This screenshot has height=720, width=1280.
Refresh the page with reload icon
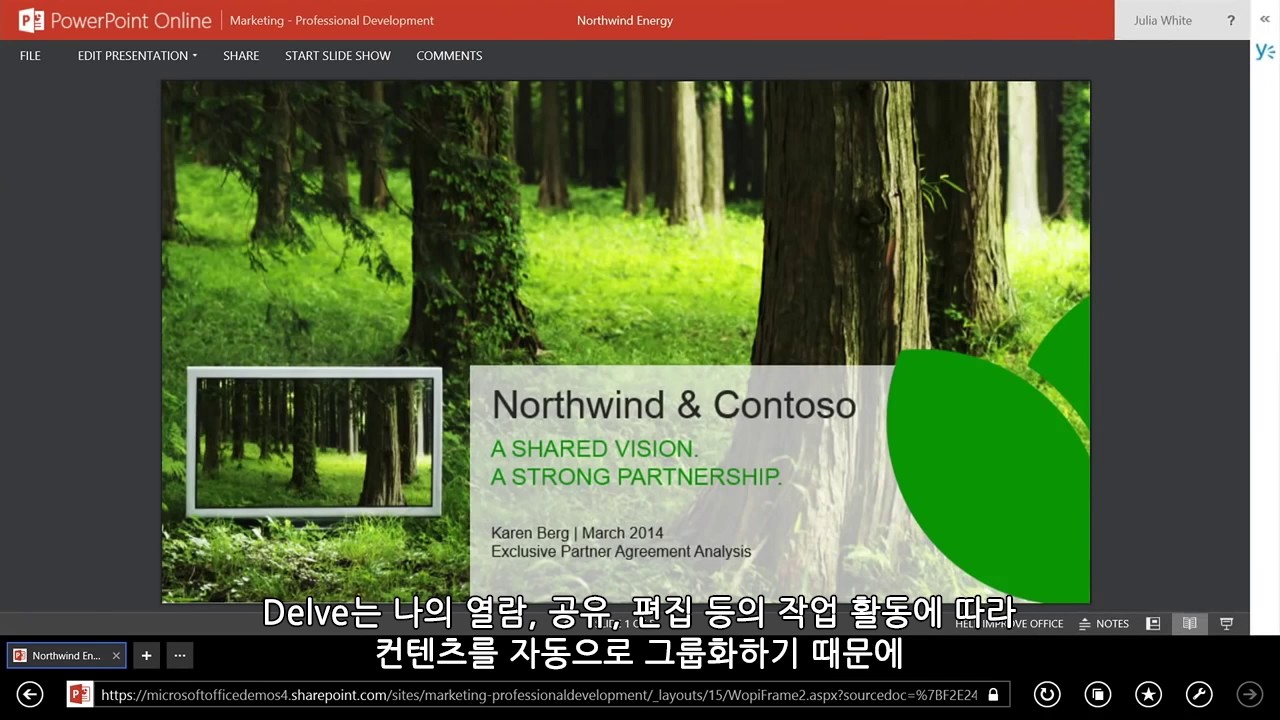pos(1047,694)
